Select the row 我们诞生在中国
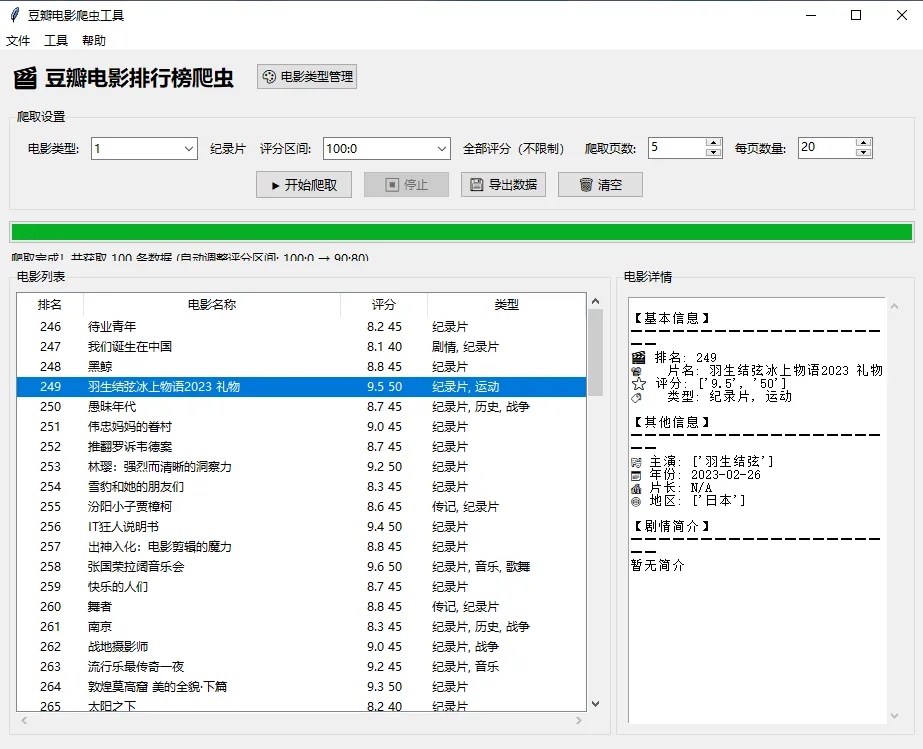The height and width of the screenshot is (749, 923). pyautogui.click(x=301, y=347)
